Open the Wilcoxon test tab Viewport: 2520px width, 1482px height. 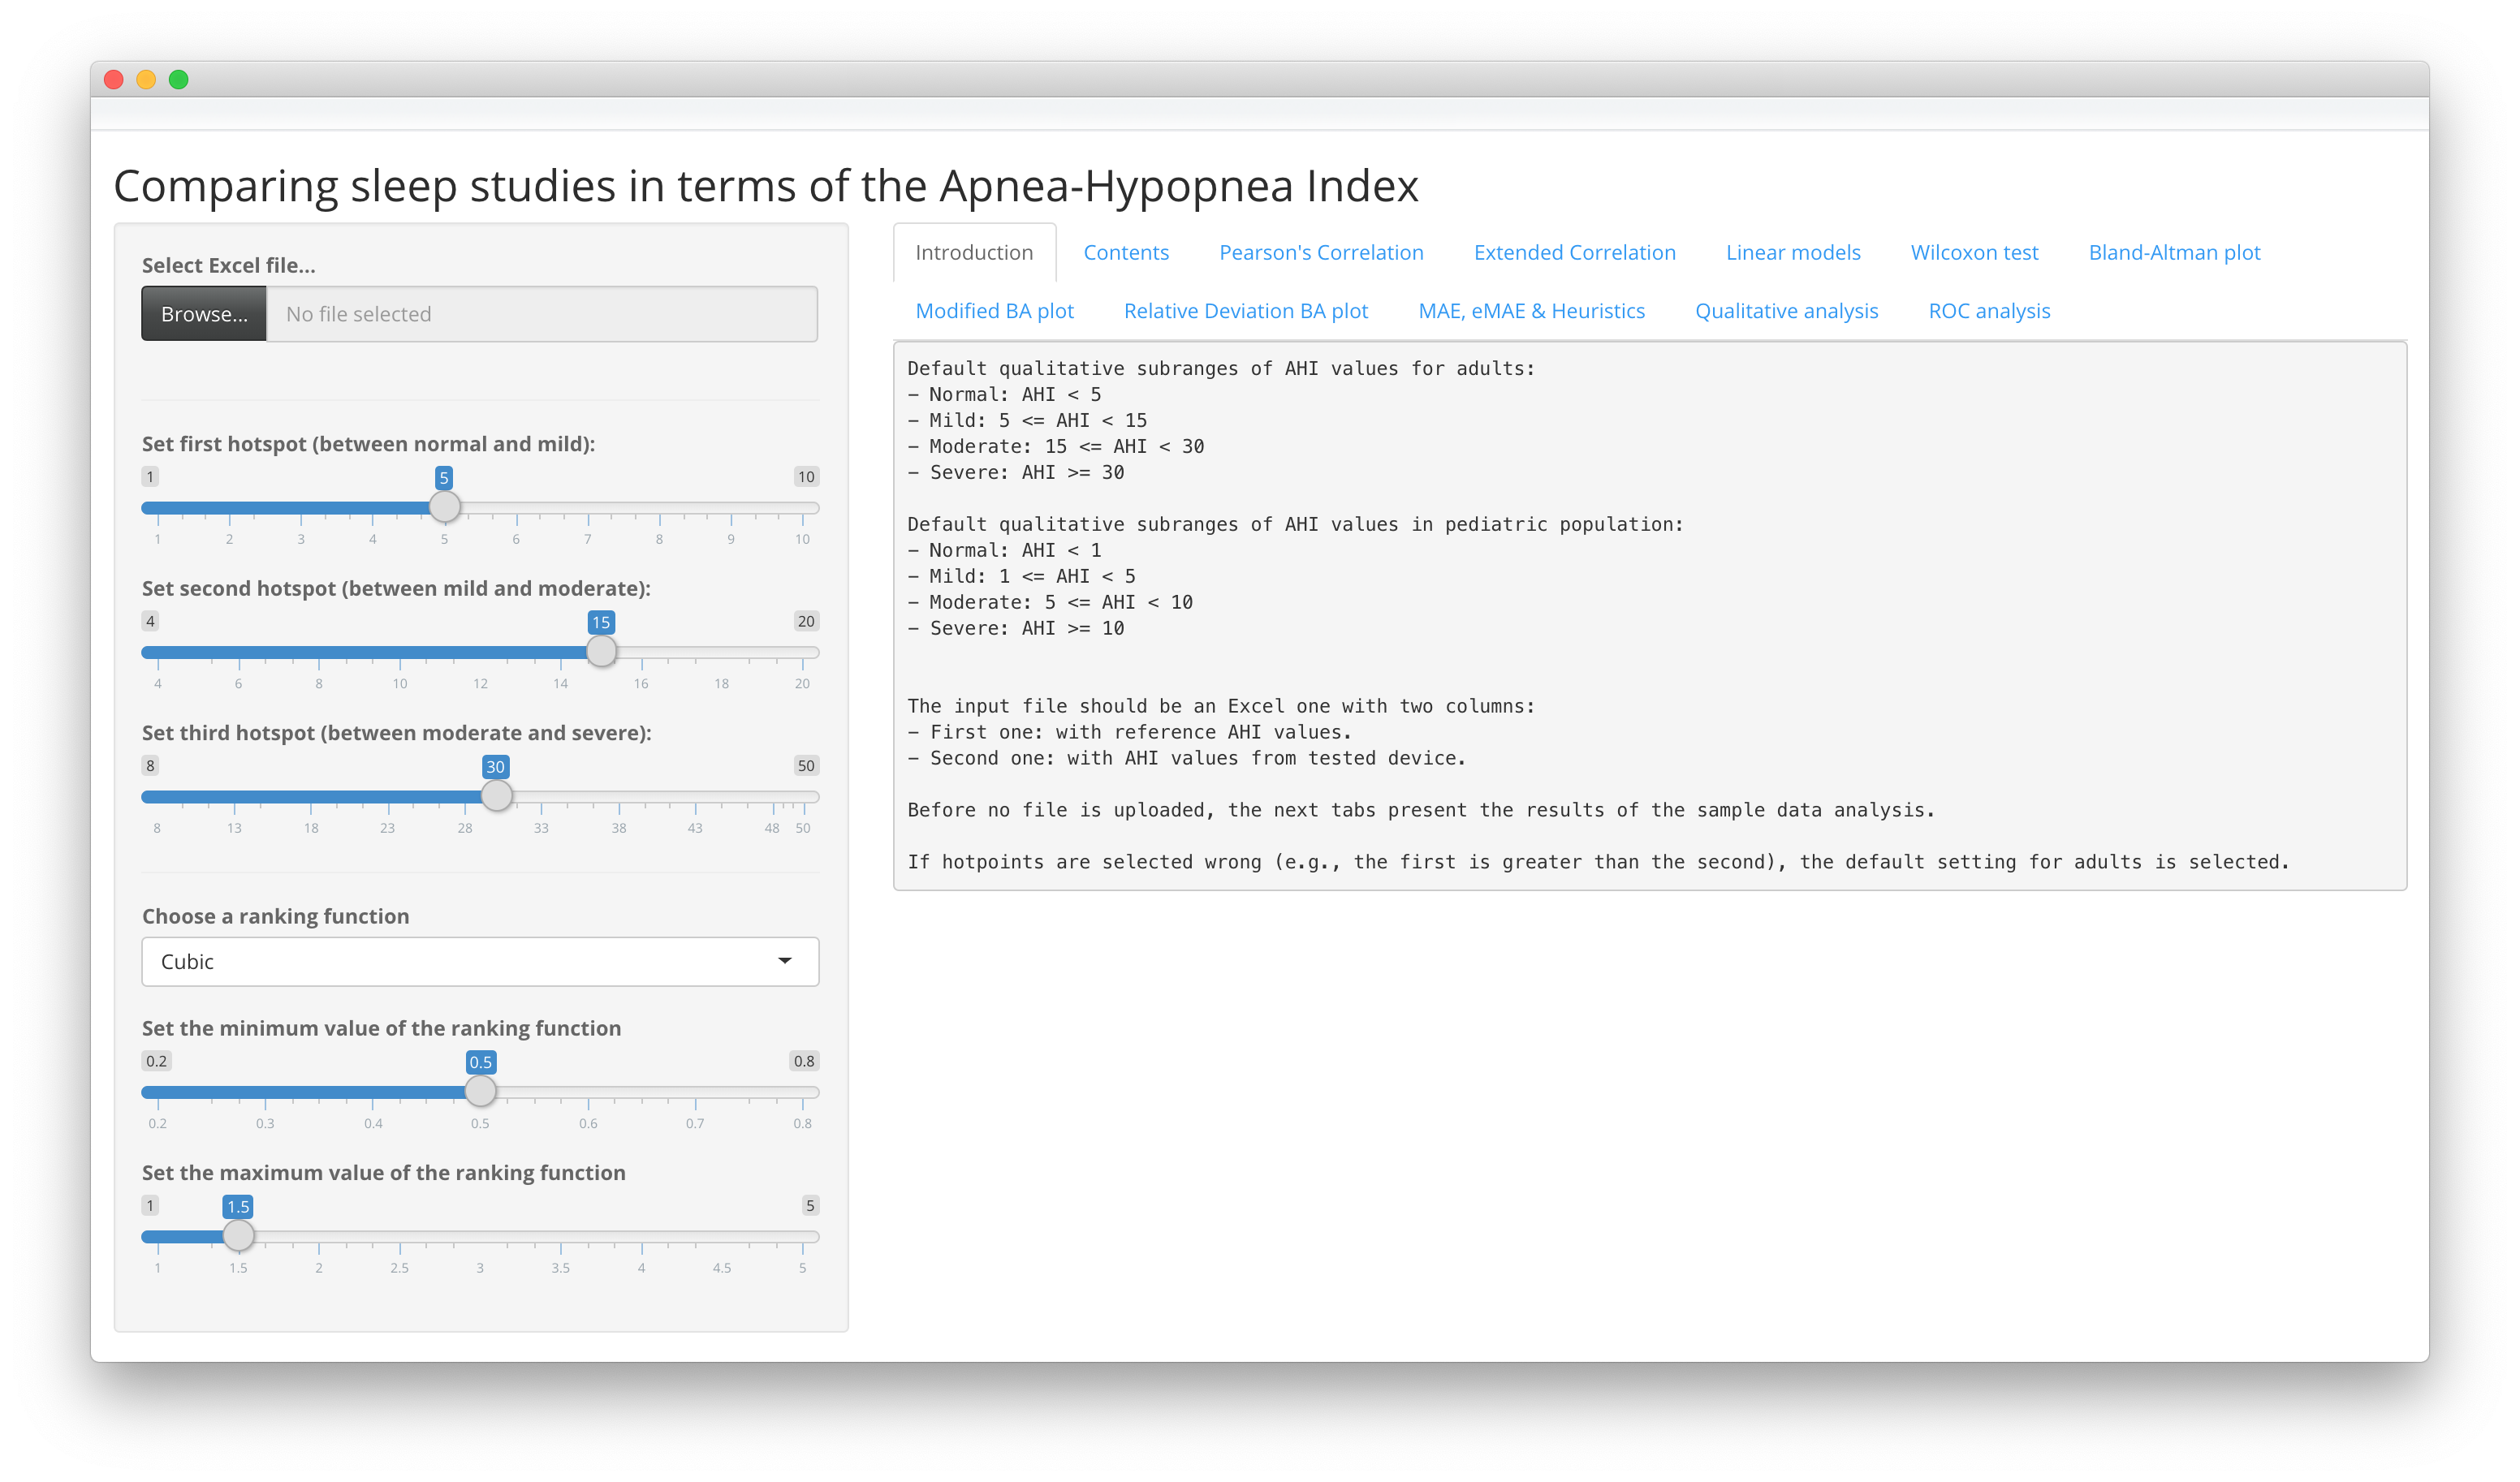[x=1974, y=252]
